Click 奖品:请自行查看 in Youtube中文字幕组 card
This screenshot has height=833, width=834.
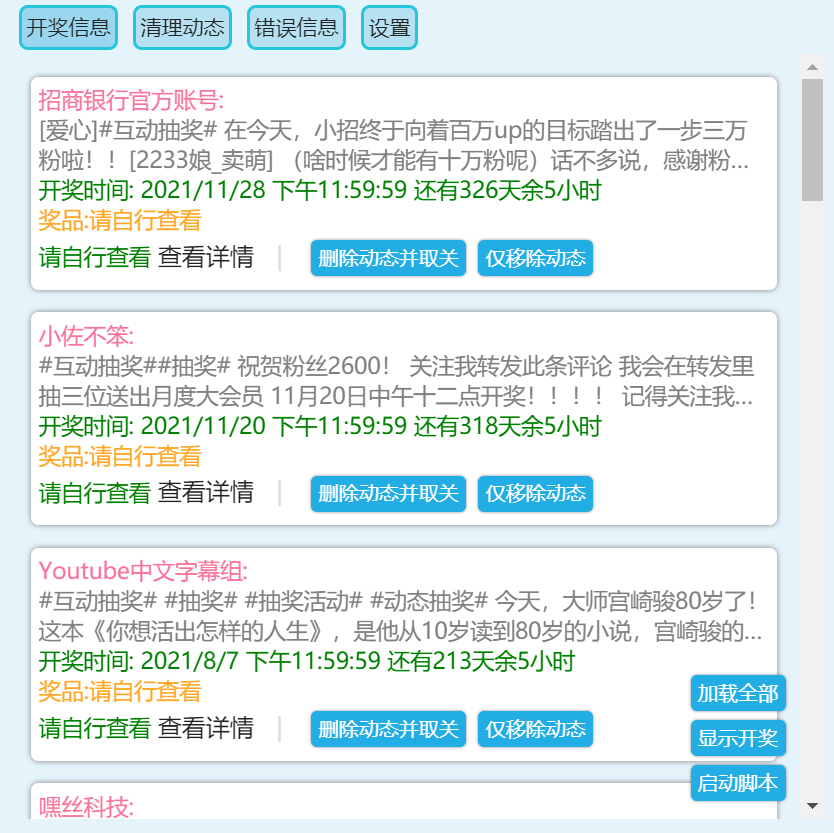point(120,691)
